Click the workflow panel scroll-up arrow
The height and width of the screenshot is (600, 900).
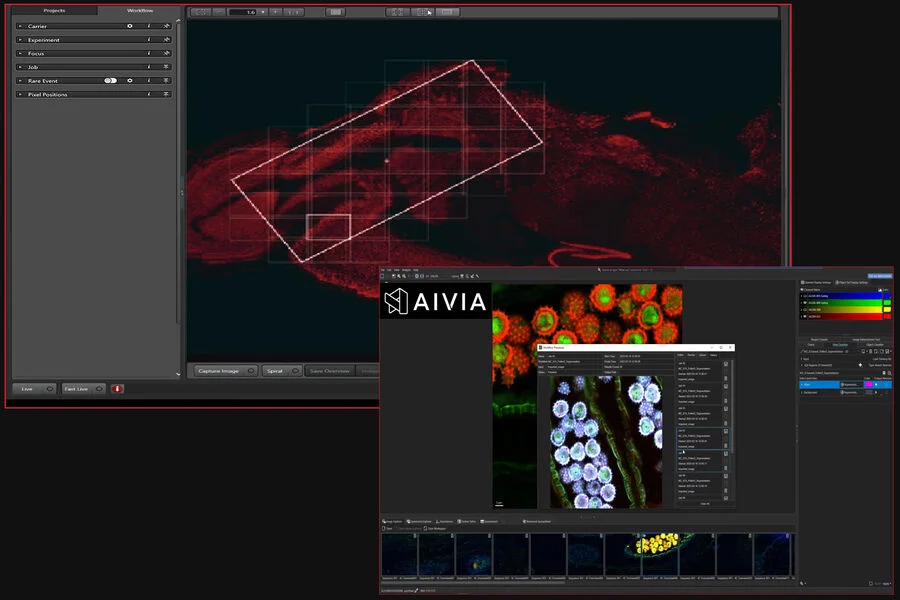178,21
